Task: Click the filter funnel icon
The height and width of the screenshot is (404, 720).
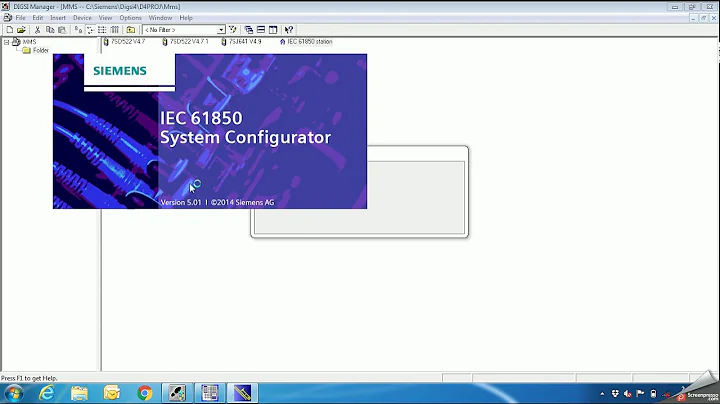Action: pyautogui.click(x=233, y=30)
